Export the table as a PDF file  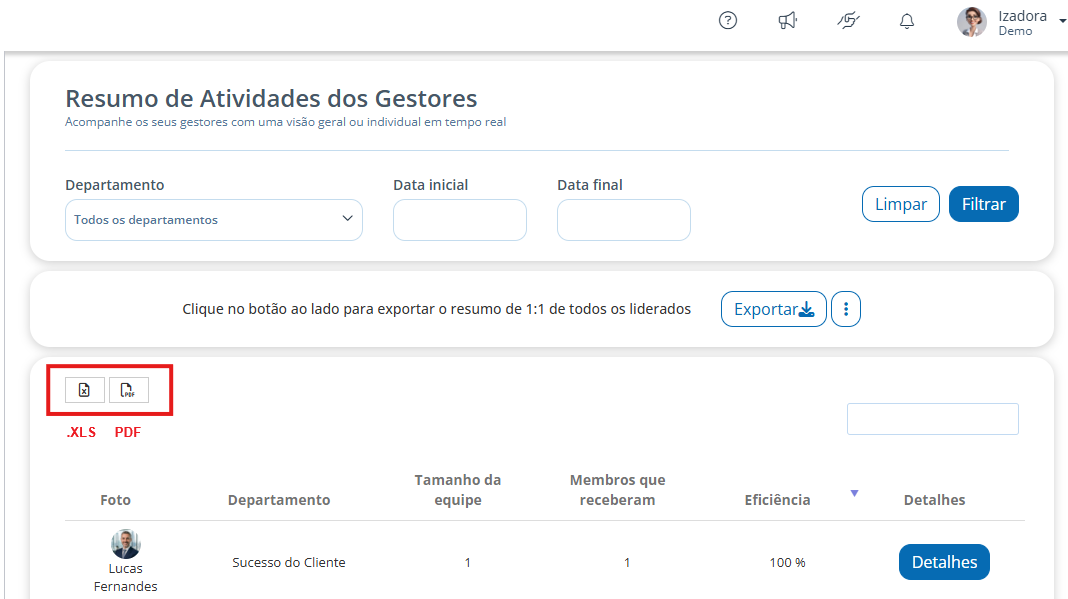pos(129,390)
